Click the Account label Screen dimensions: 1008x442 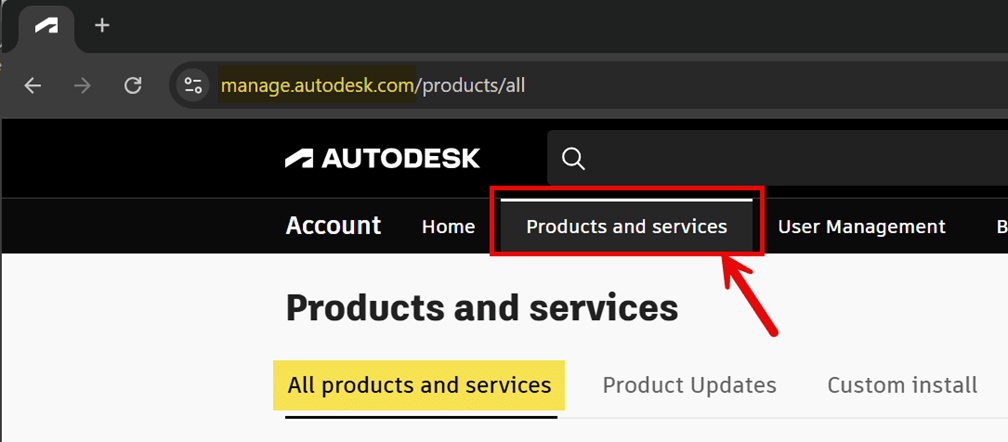(x=333, y=225)
